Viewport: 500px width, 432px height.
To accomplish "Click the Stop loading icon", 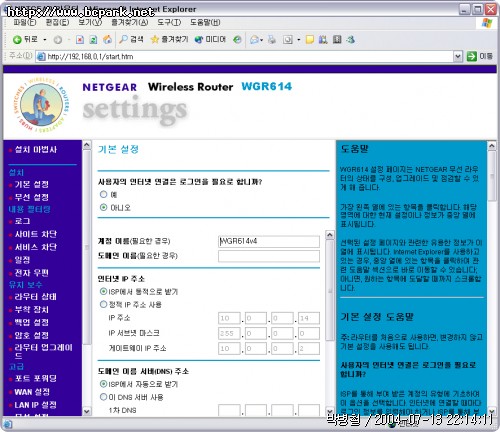I will [80, 40].
